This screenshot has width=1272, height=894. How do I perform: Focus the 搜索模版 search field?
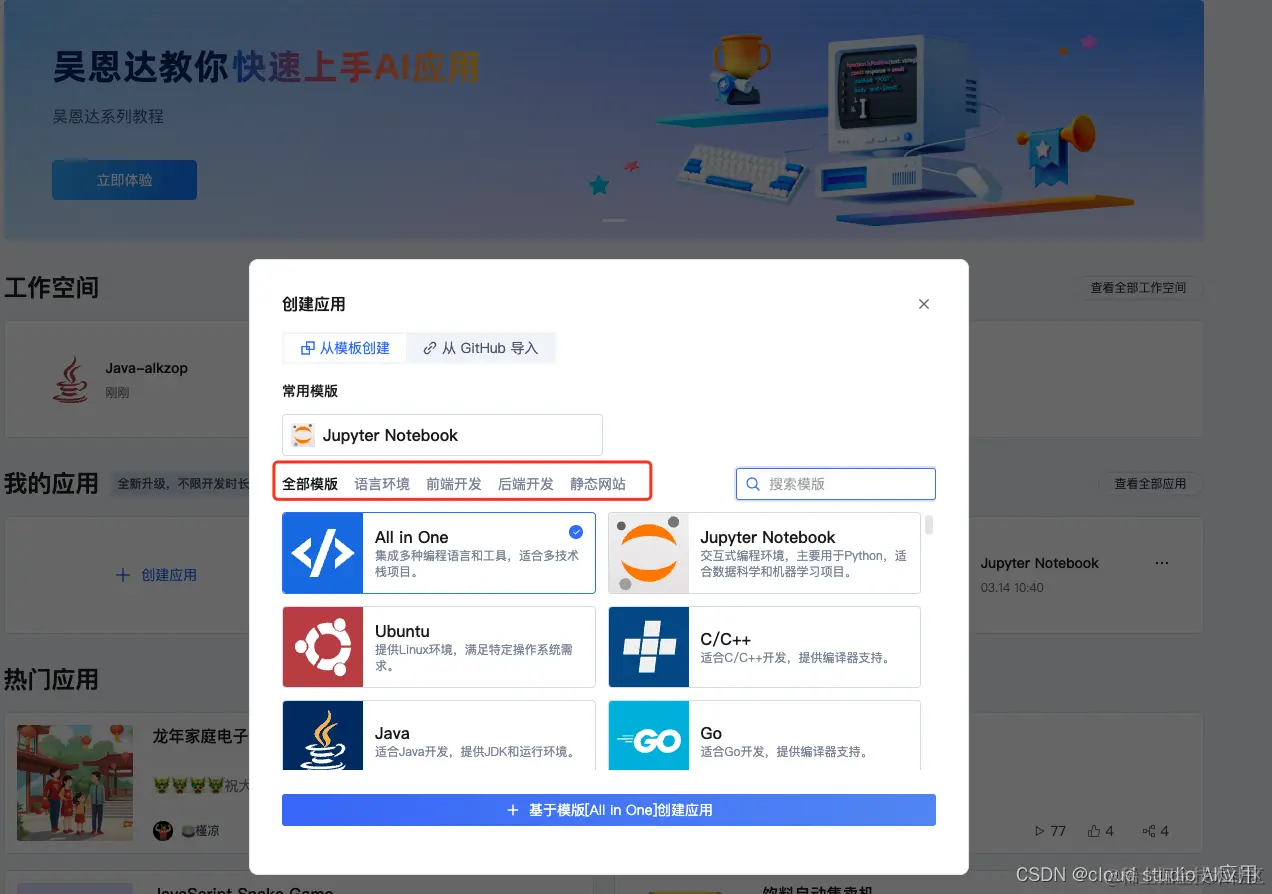[x=836, y=484]
